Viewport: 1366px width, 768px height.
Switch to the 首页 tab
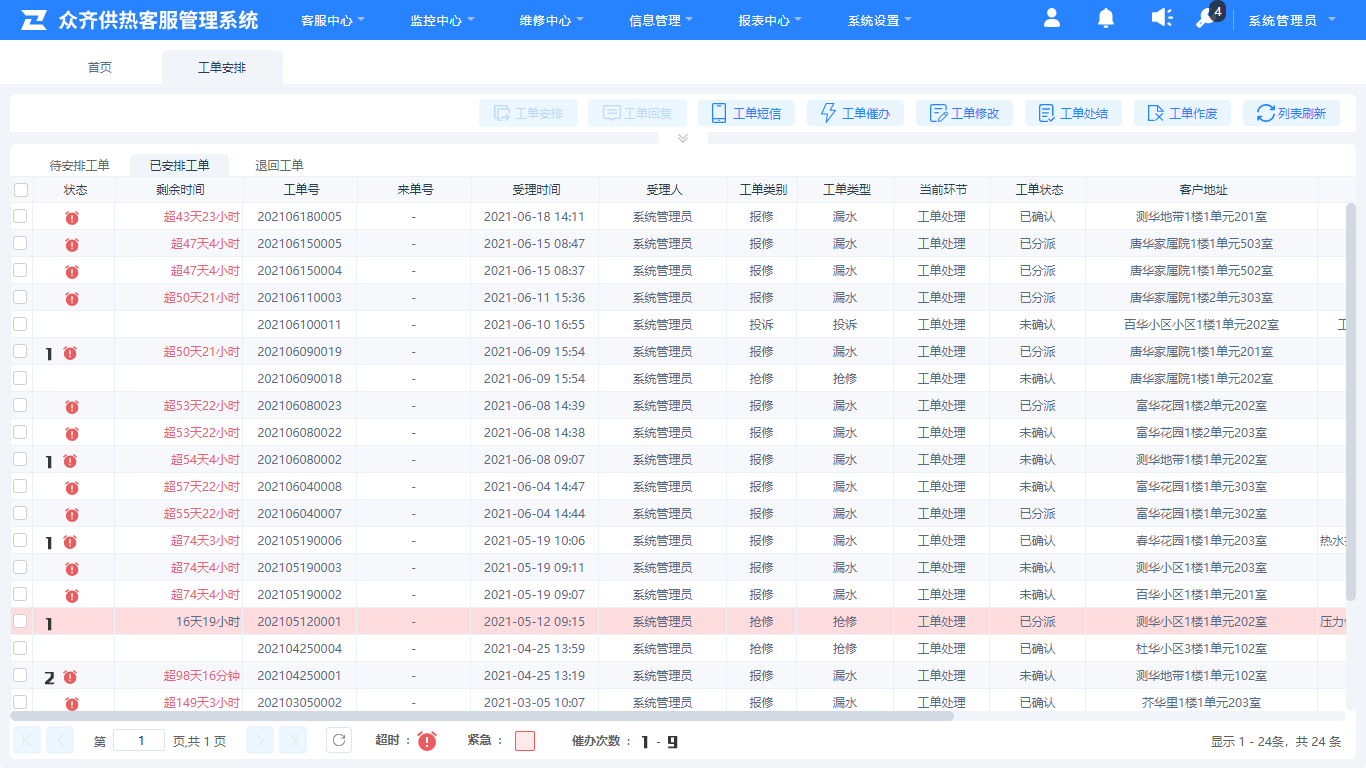(100, 67)
